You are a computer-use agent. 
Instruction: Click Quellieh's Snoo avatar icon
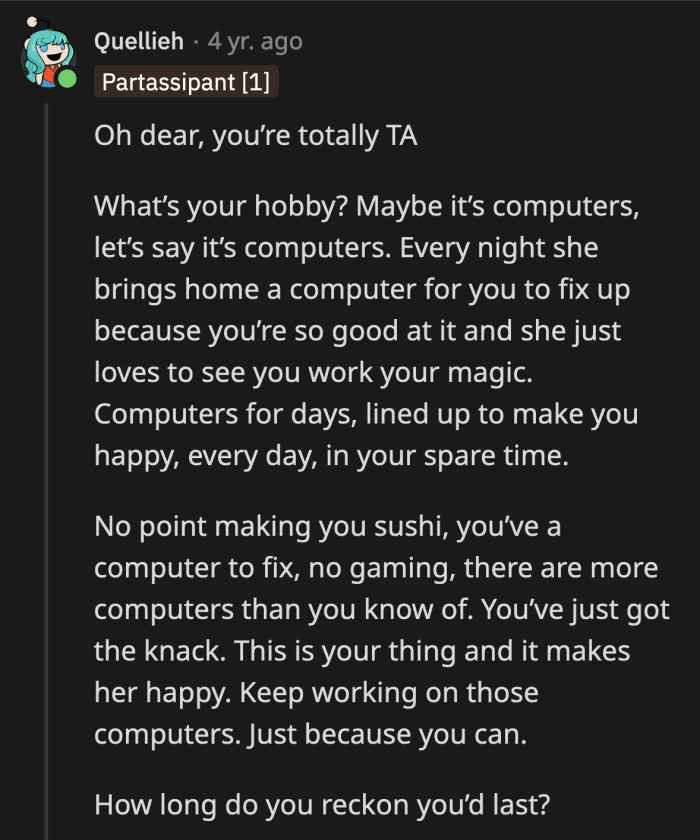tap(46, 57)
